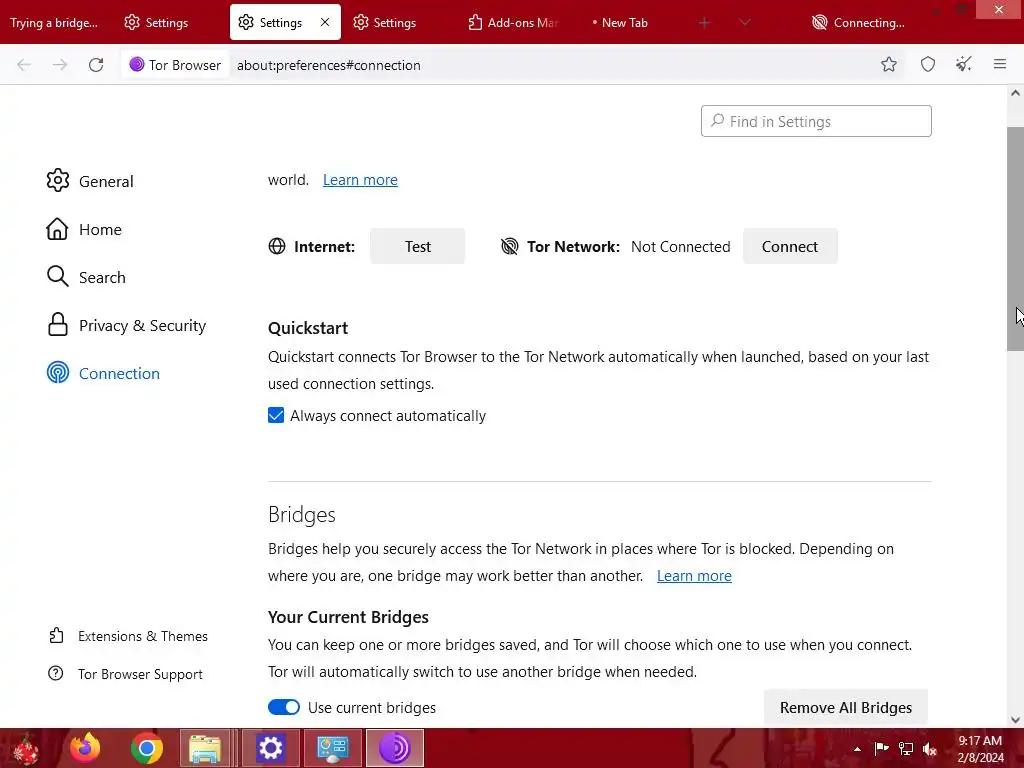
Task: Click the muted volume tray icon
Action: 930,748
